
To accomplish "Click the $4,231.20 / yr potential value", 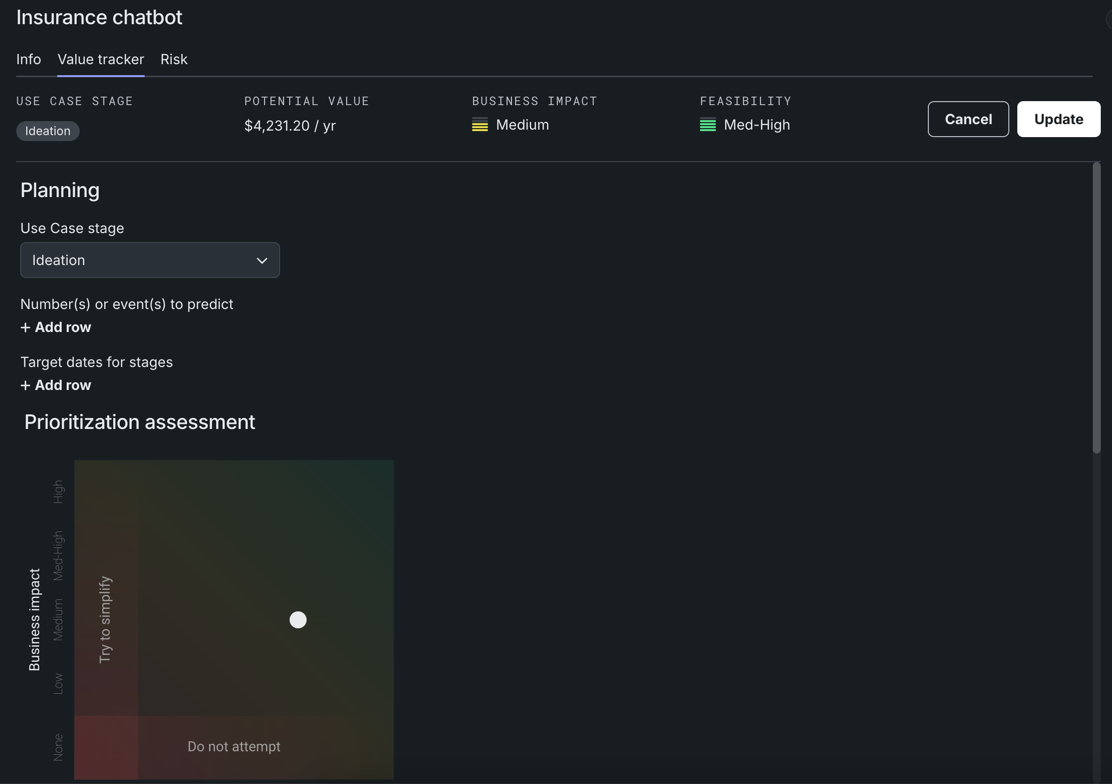I will pyautogui.click(x=290, y=126).
